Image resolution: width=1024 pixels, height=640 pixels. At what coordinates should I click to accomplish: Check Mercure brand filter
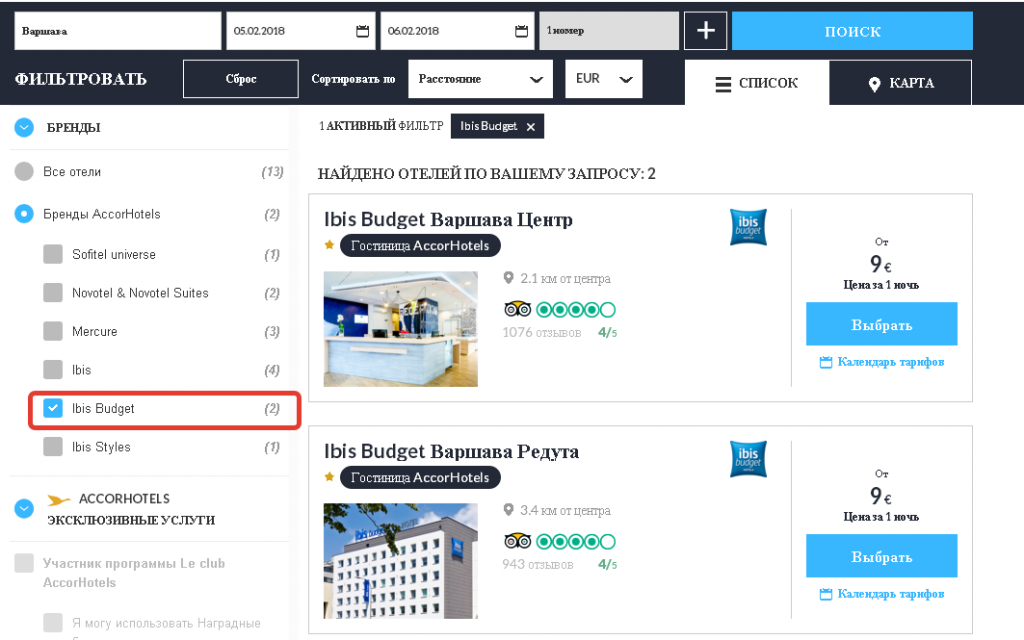[53, 331]
